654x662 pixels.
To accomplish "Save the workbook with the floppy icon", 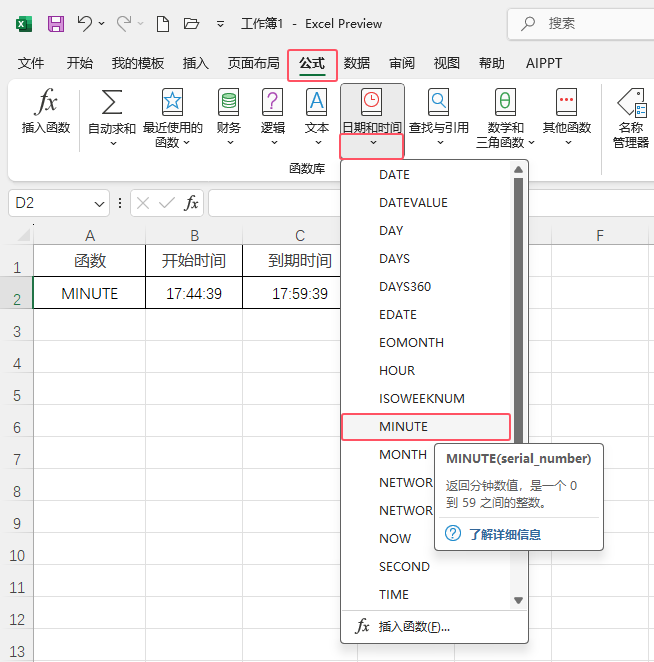I will point(56,24).
